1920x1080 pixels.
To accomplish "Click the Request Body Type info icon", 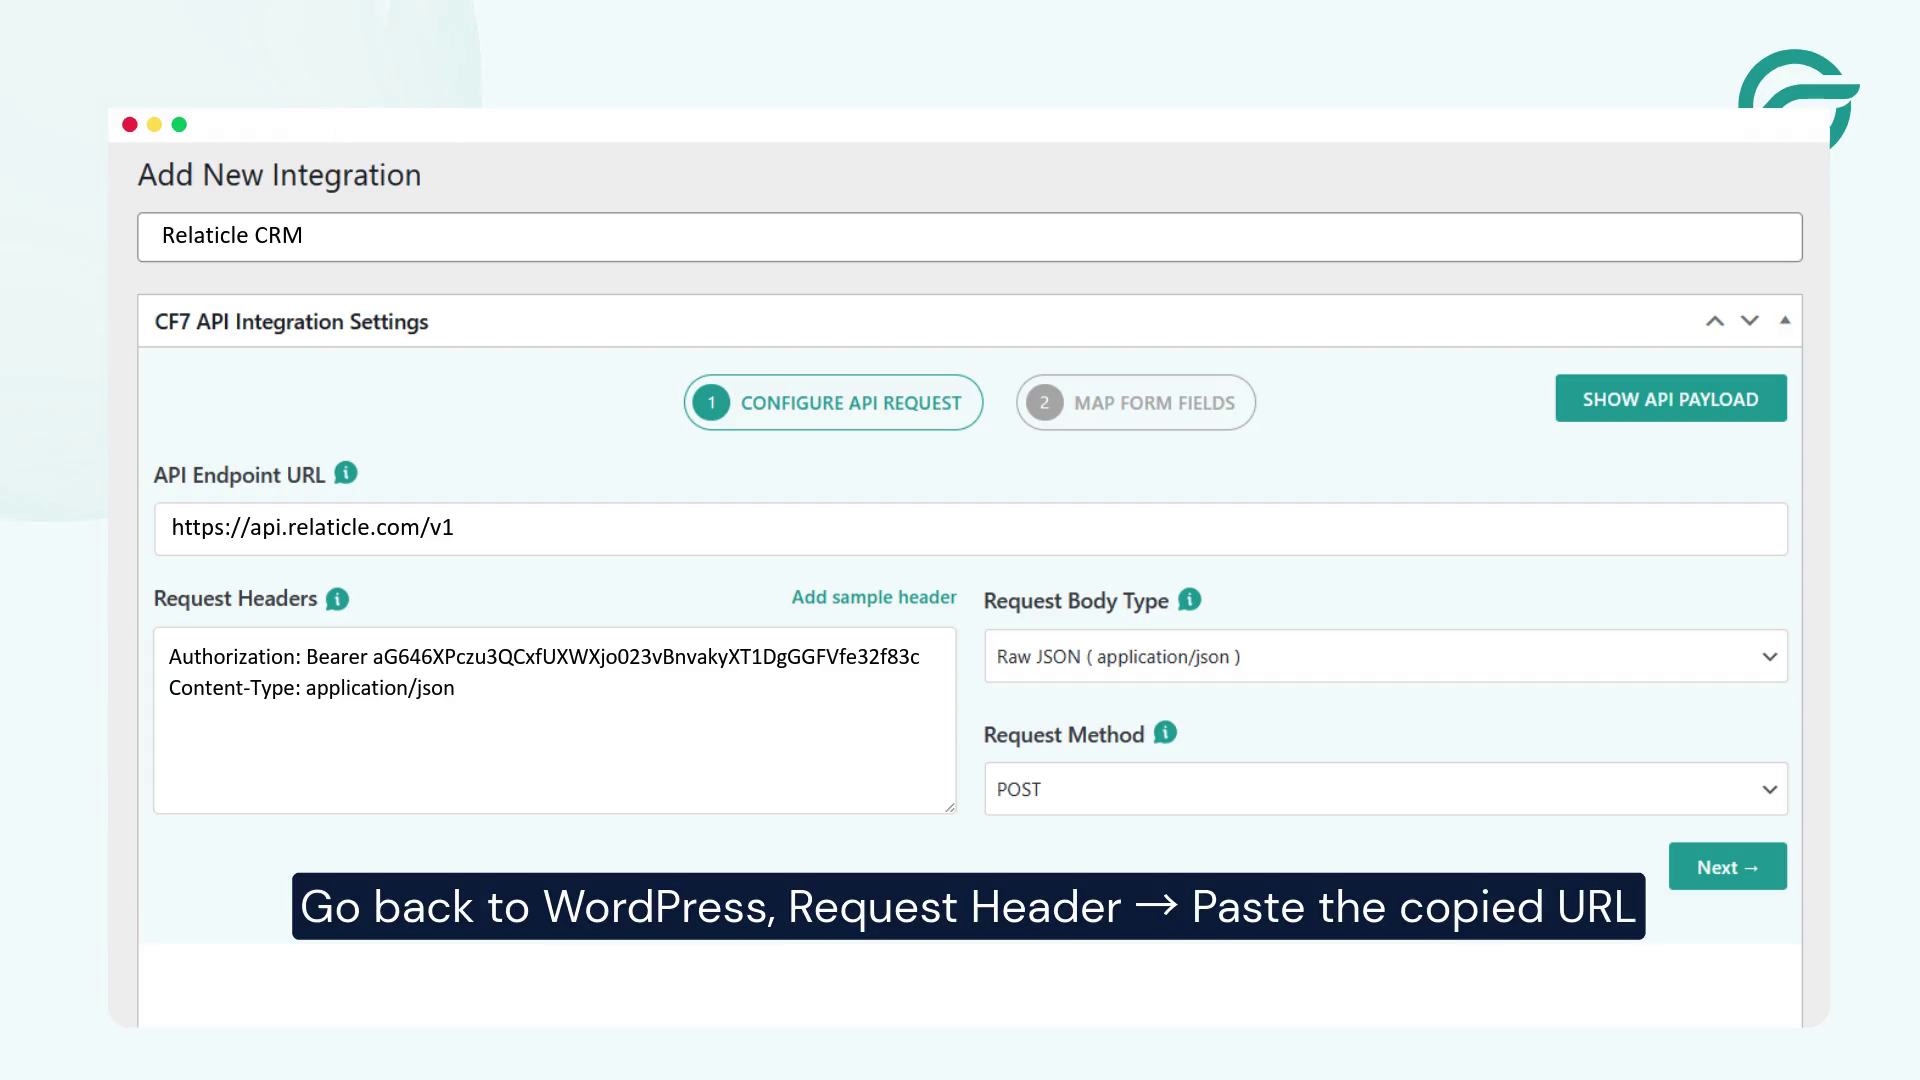I will [x=1190, y=599].
